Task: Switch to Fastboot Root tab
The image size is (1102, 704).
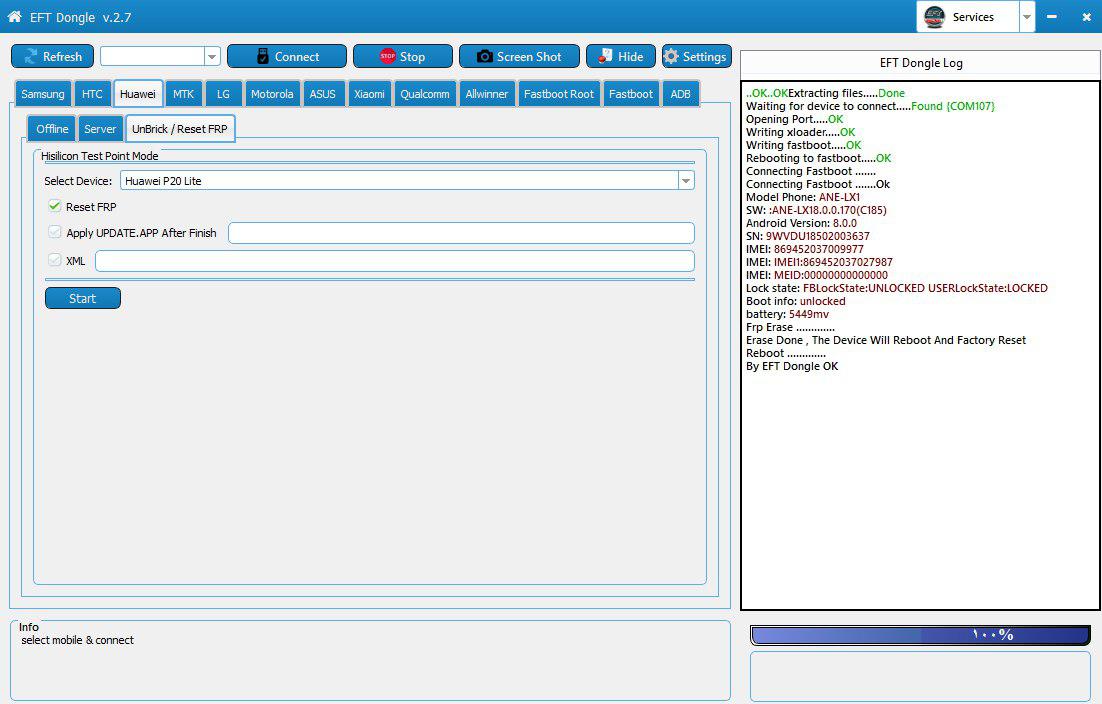Action: (x=559, y=93)
